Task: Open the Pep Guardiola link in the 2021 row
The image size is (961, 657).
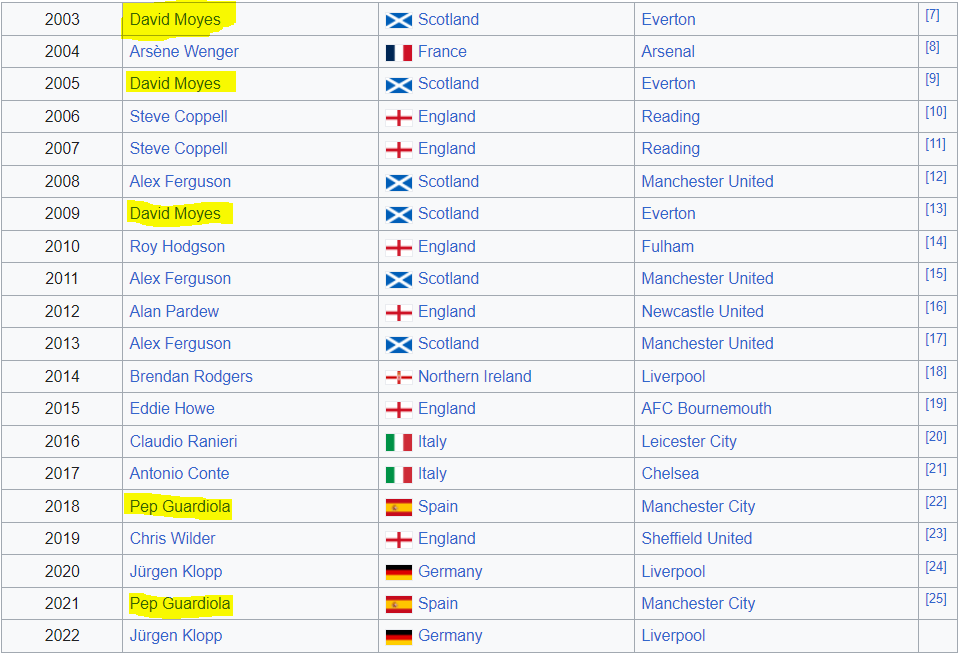Action: pyautogui.click(x=180, y=604)
